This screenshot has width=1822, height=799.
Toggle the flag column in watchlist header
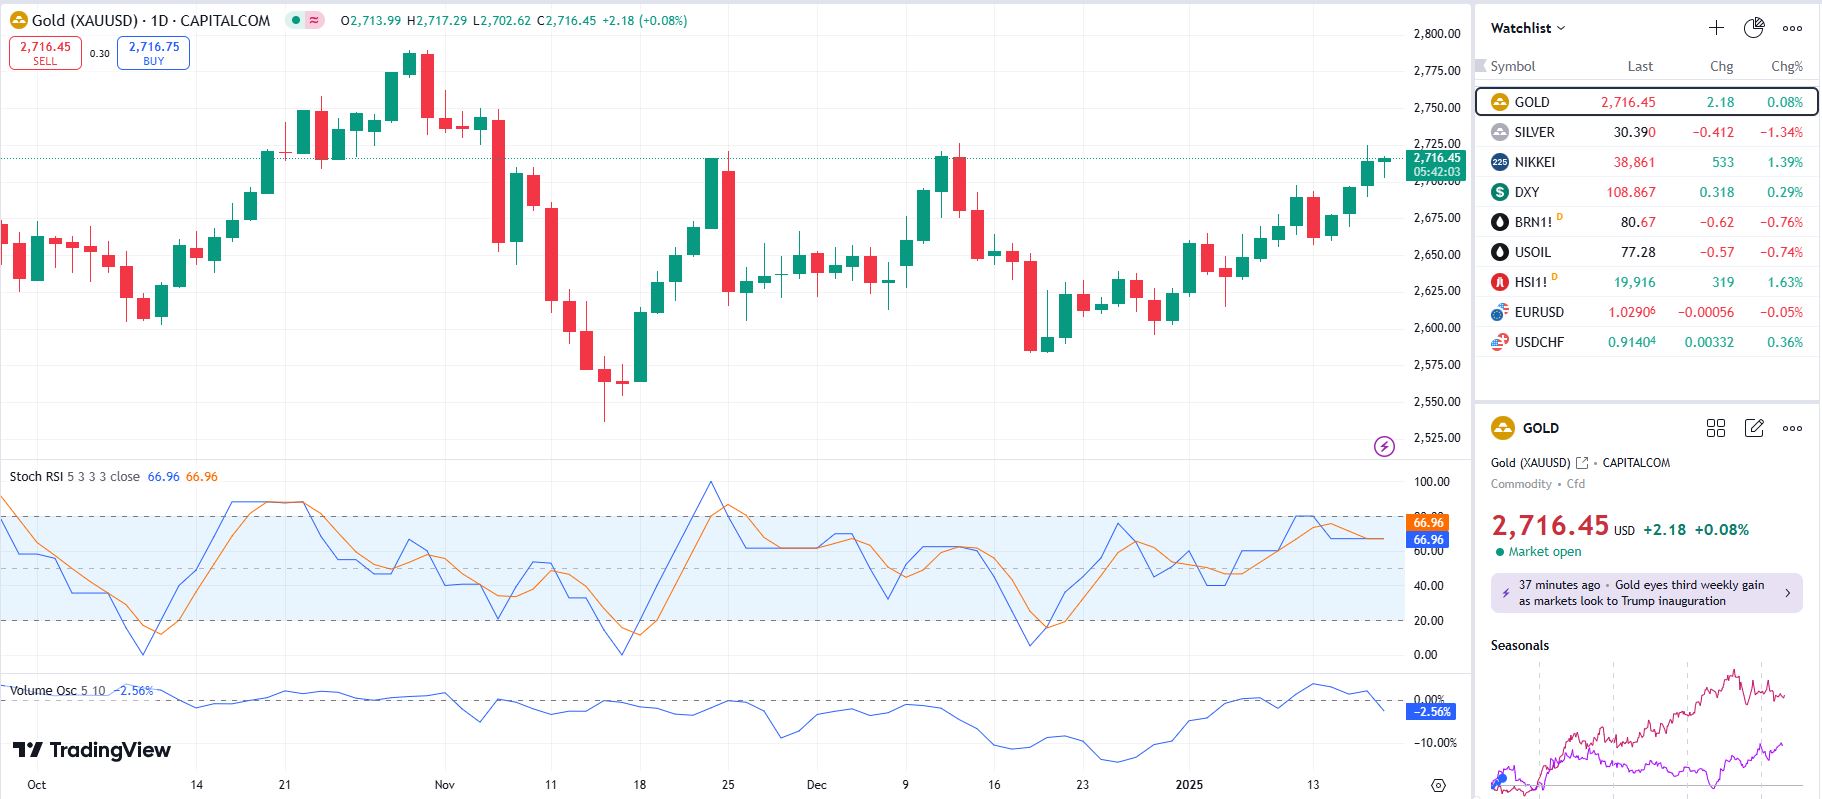[x=1481, y=66]
